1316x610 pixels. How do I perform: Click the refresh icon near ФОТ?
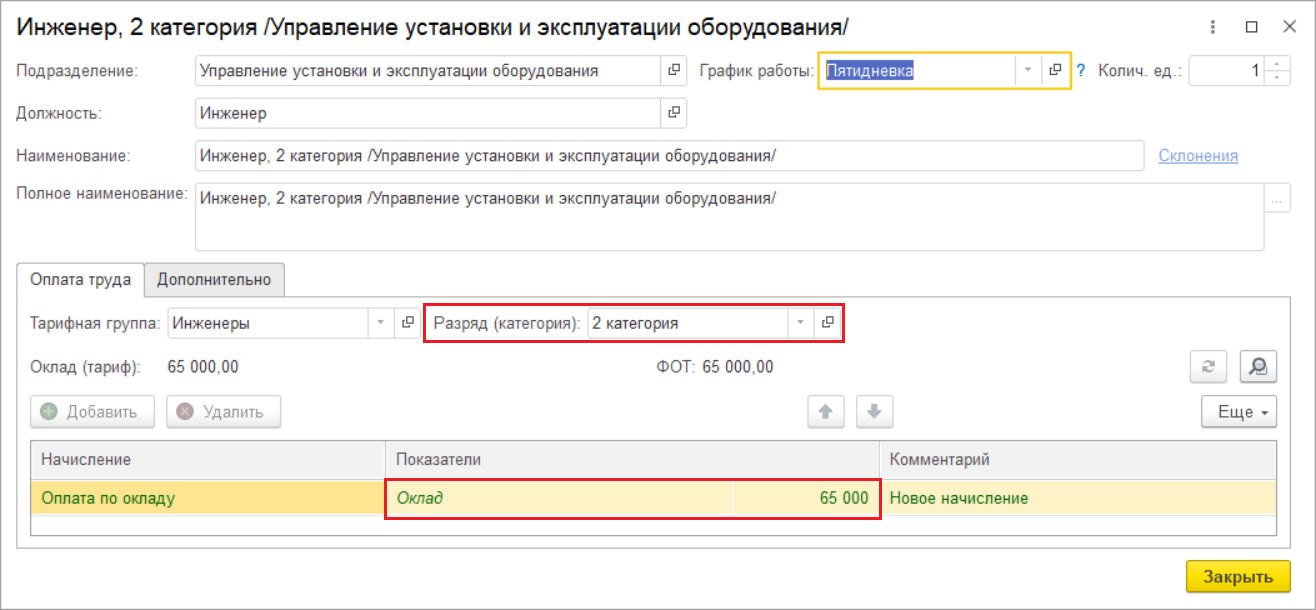pyautogui.click(x=1208, y=368)
